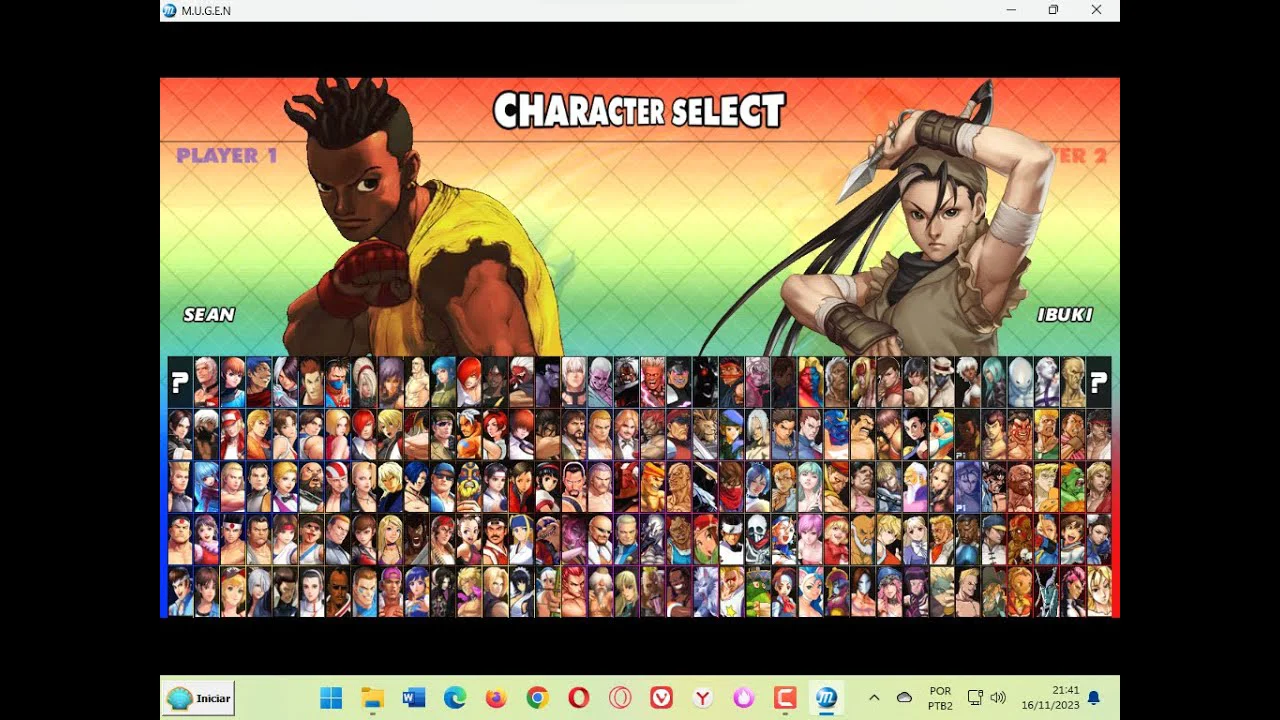Pick Adon with the orange spiked hair
1280x720 pixels.
(x=652, y=487)
